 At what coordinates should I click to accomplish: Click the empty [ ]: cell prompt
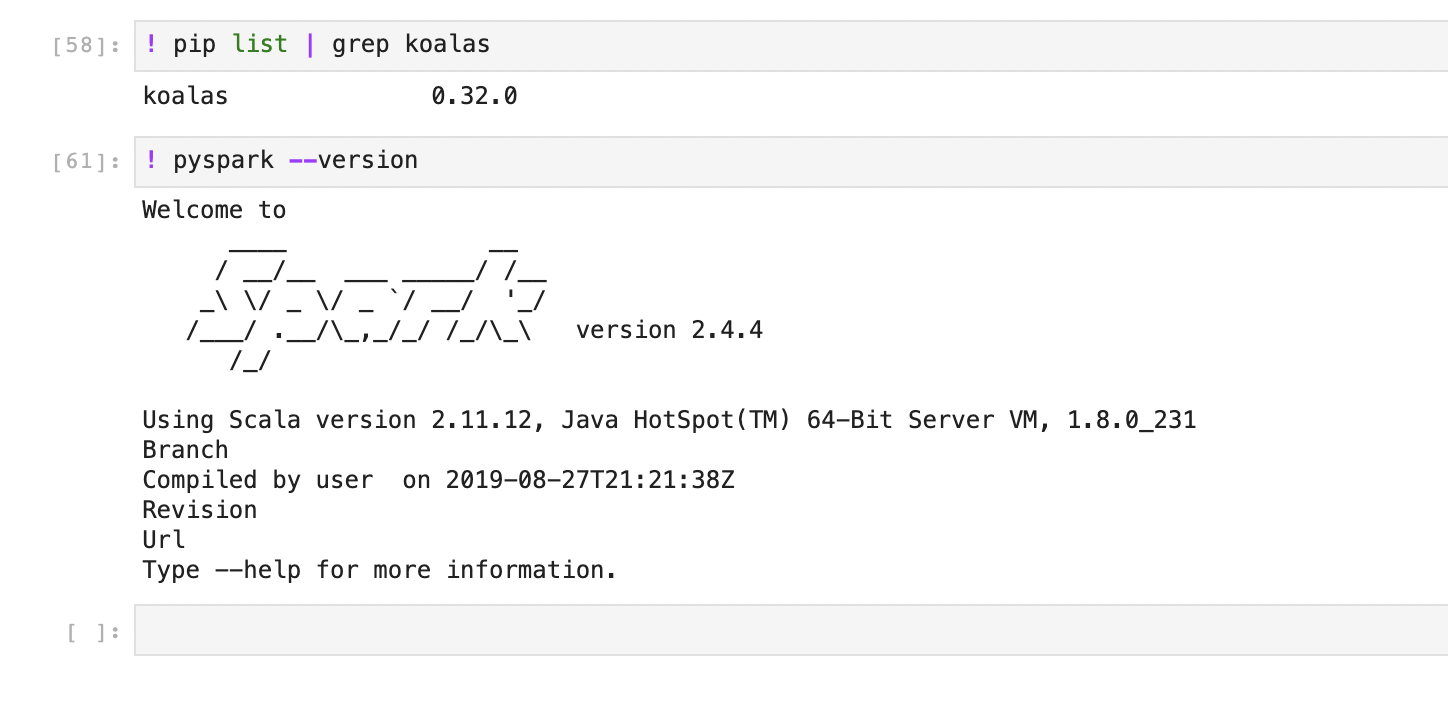click(94, 632)
